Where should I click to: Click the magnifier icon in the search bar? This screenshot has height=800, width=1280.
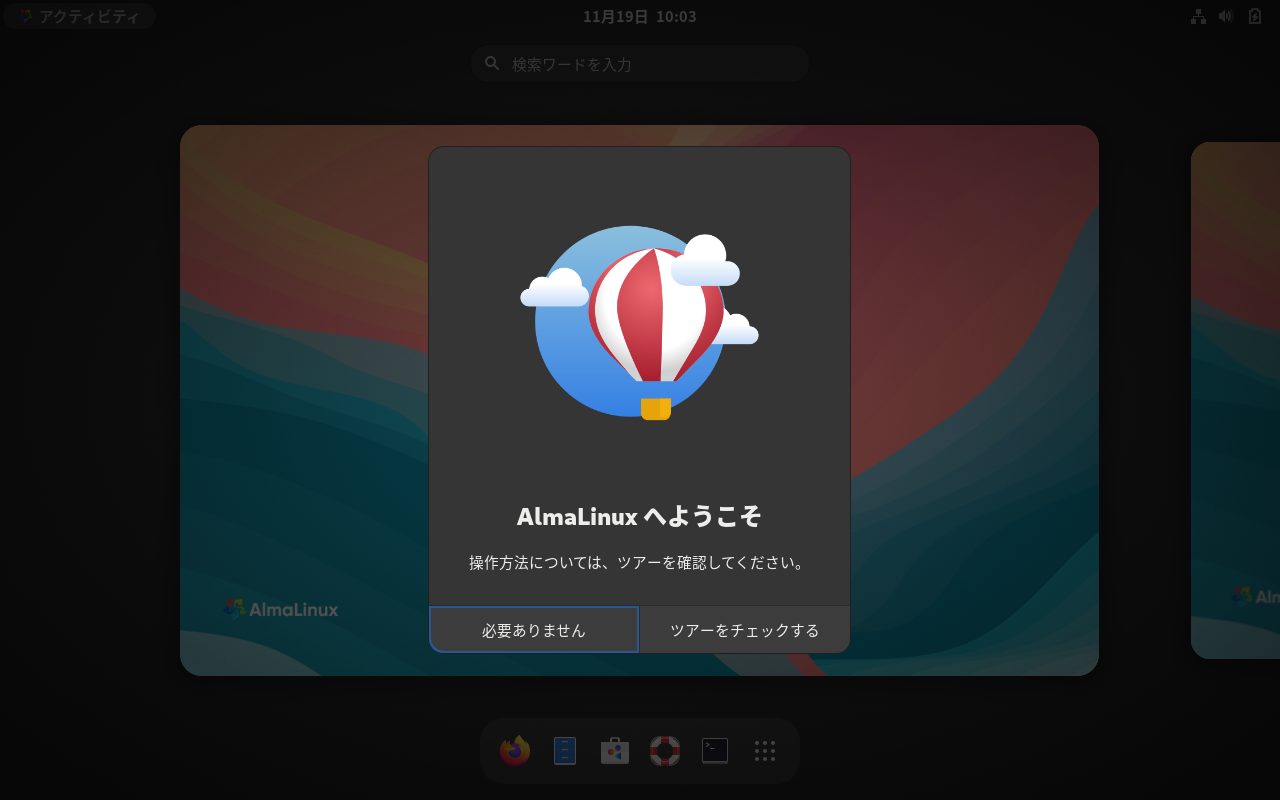click(491, 62)
